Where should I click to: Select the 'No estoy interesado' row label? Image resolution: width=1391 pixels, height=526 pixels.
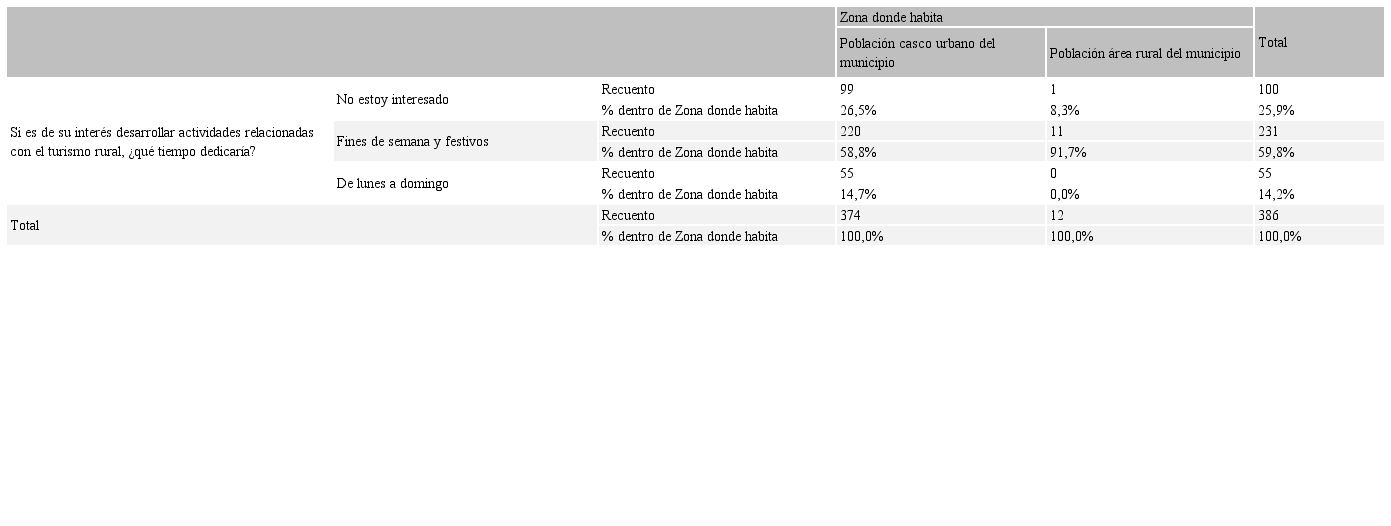tap(392, 99)
